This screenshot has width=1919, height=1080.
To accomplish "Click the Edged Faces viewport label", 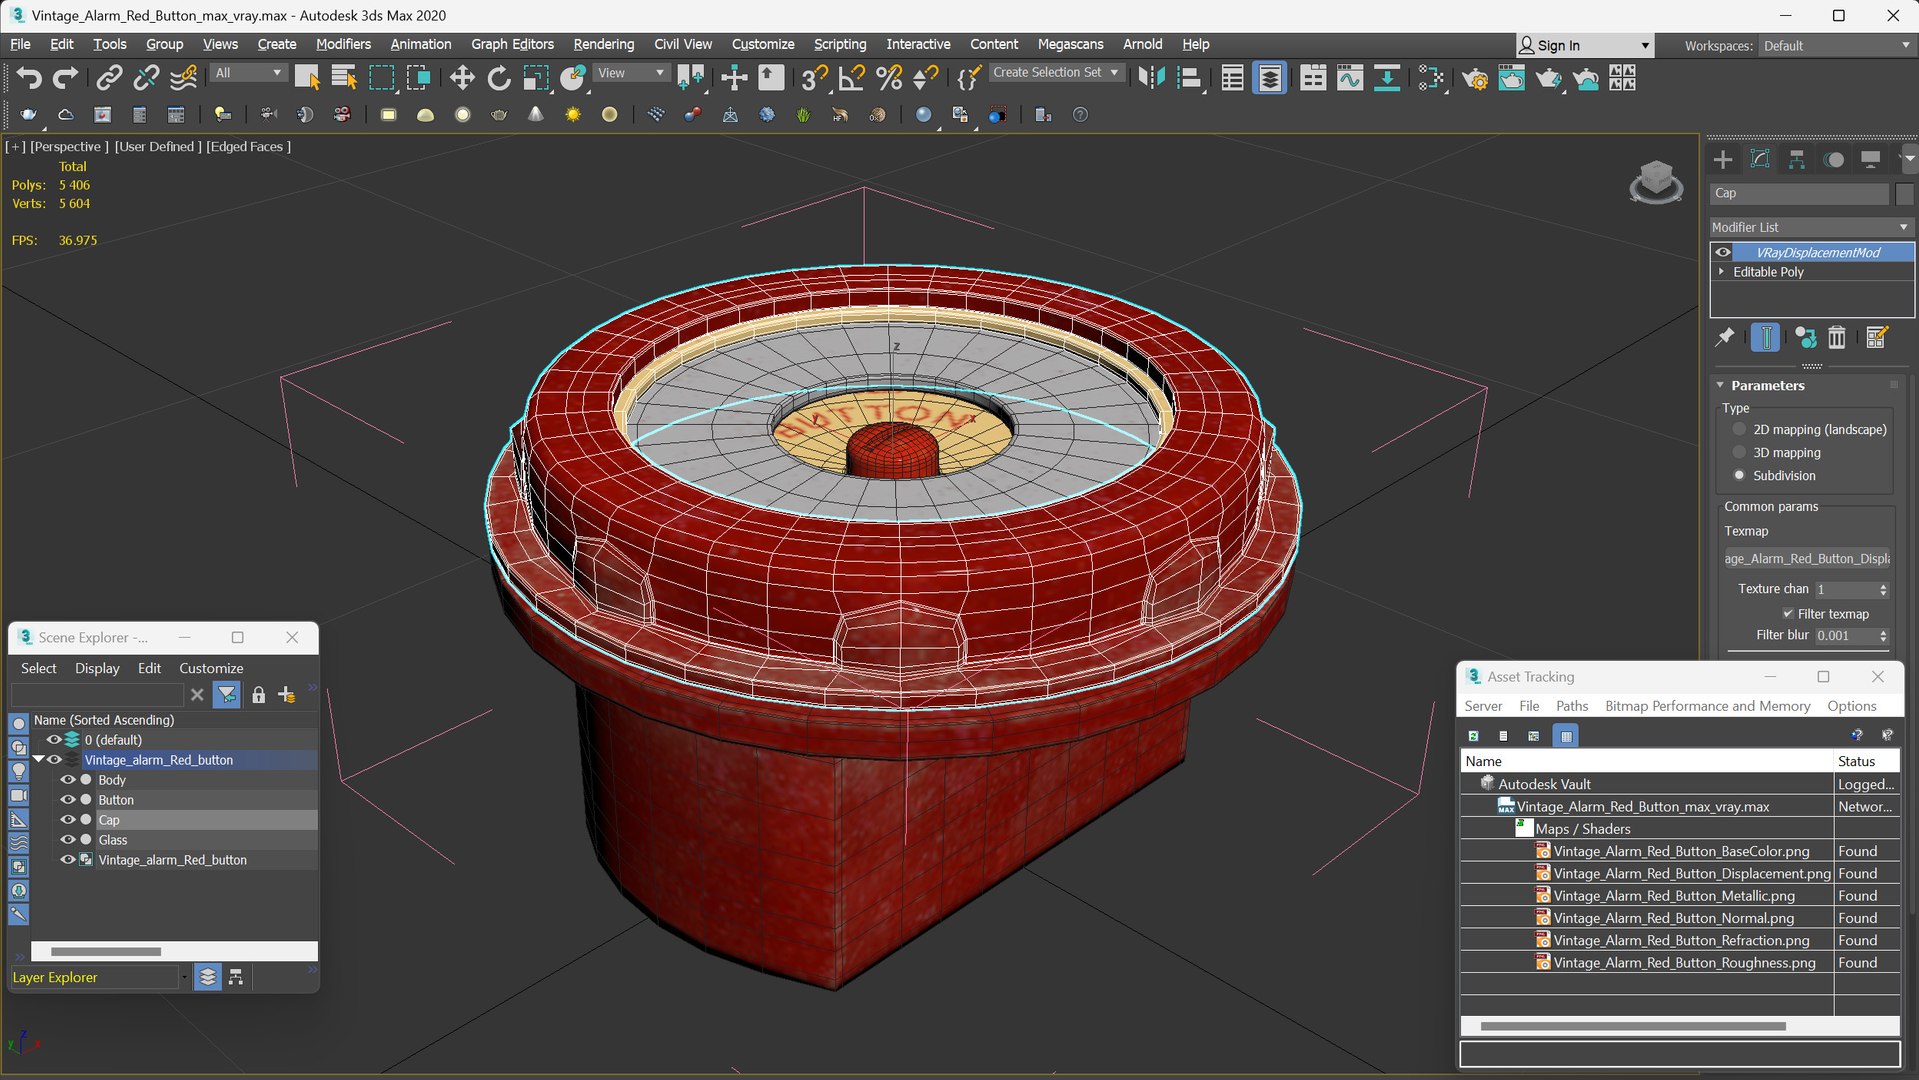I will (x=248, y=146).
